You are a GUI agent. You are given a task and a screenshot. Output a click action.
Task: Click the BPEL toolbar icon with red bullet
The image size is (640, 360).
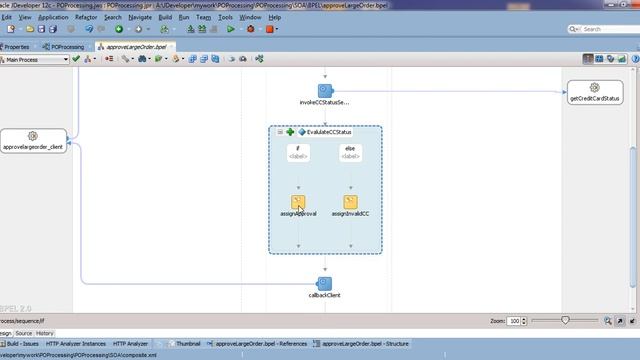[x=109, y=59]
